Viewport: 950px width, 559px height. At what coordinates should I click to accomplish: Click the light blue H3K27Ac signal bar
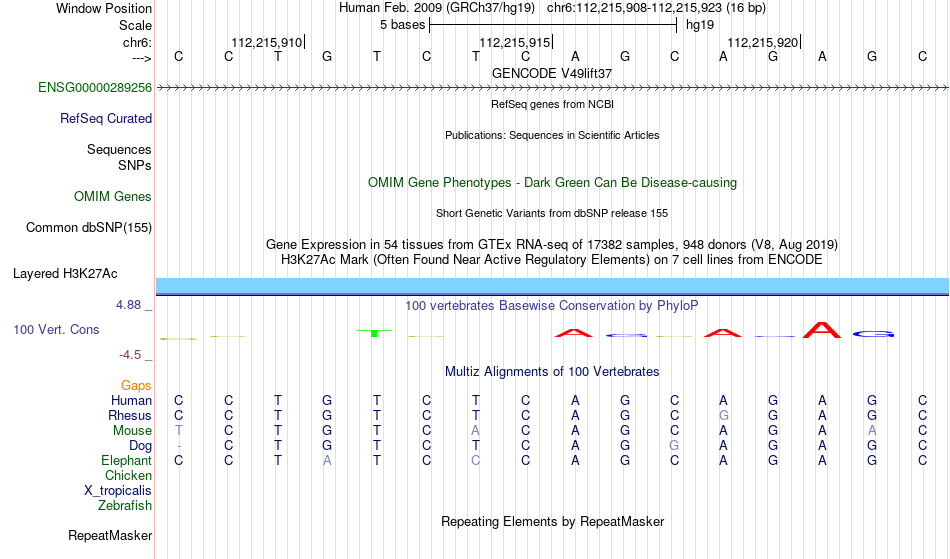(x=553, y=286)
